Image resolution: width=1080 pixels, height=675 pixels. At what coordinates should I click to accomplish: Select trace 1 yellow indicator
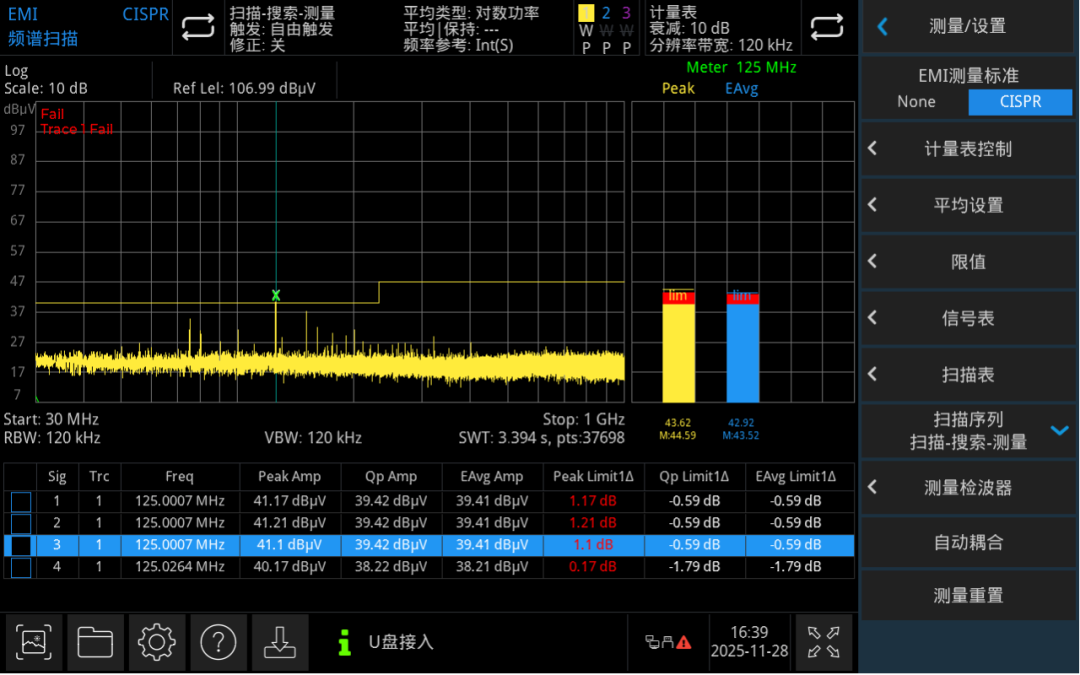(585, 13)
